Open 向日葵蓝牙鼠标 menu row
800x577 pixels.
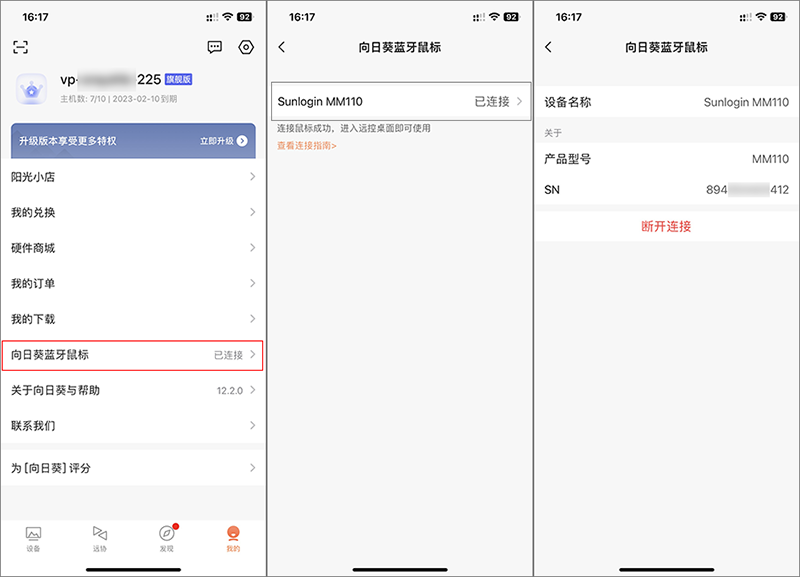pyautogui.click(x=133, y=355)
